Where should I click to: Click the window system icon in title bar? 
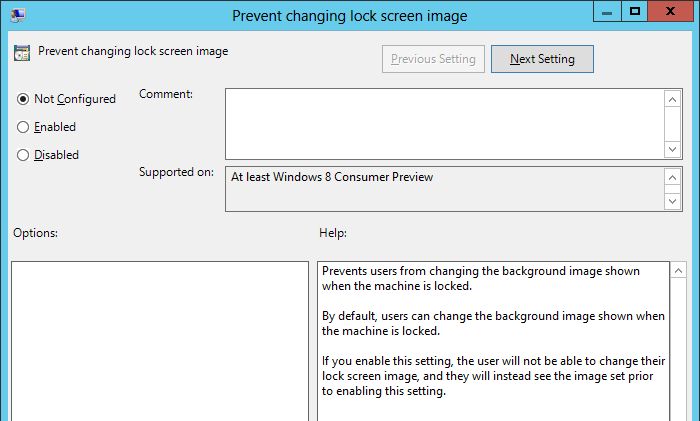pyautogui.click(x=18, y=15)
